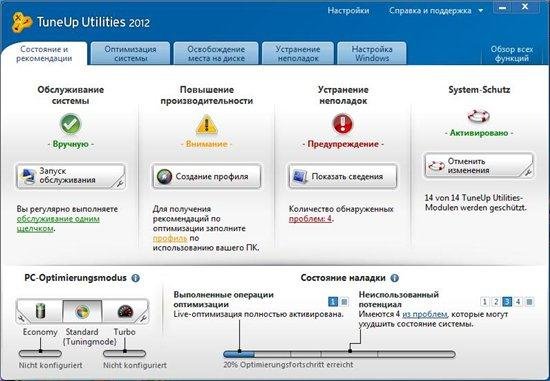The image size is (550, 381).
Task: Show page 1 of Выполненные операции
Action: [333, 301]
